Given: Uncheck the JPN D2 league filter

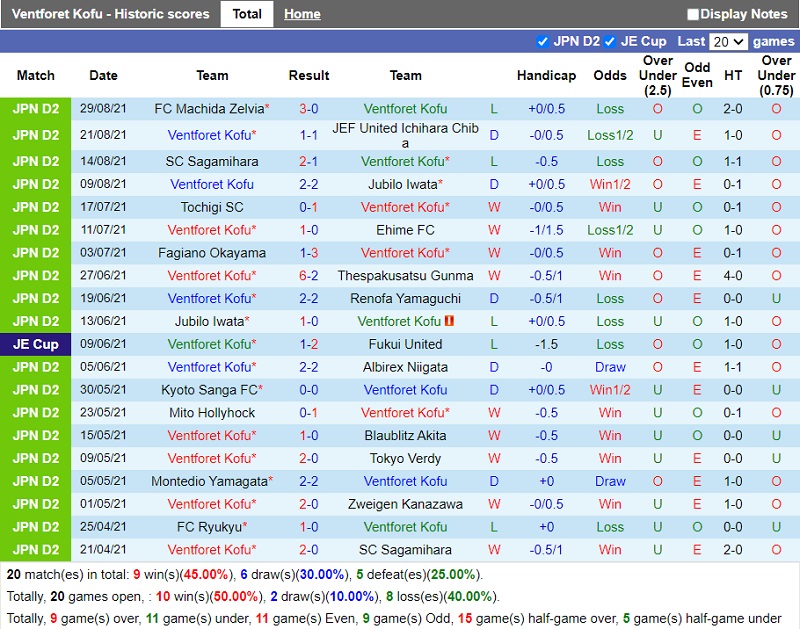Looking at the screenshot, I should tap(543, 41).
